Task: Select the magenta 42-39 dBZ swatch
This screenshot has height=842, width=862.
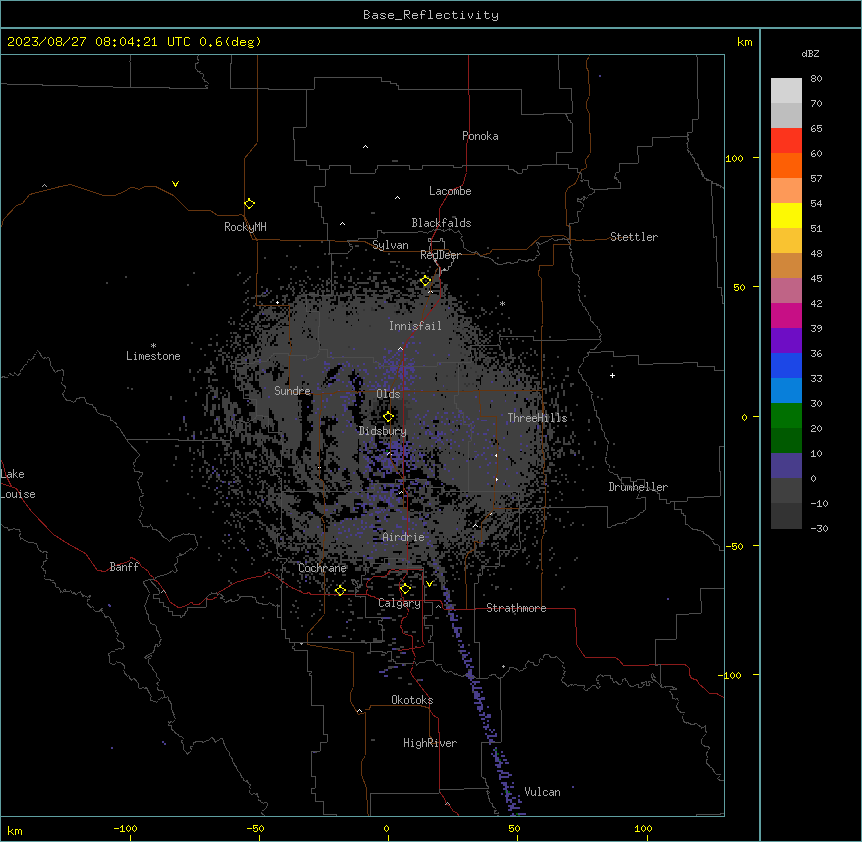Action: [786, 315]
